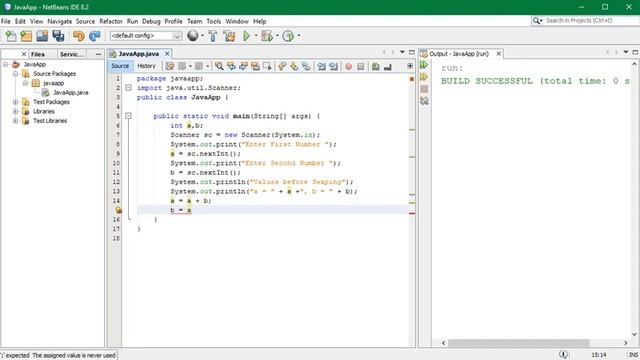Toggle Bookmark icon in editor toolbar
Viewport: 640px width, 360px height.
click(306, 66)
